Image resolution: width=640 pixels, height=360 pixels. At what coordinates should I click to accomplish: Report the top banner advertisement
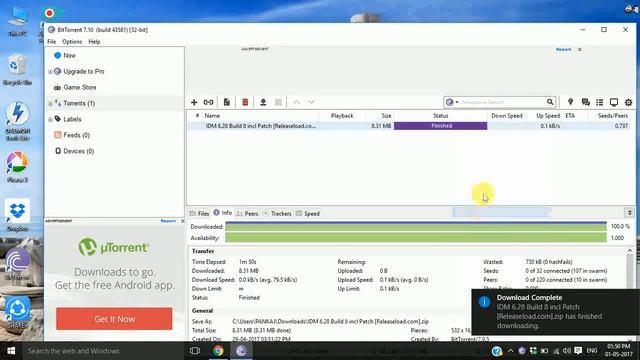(563, 49)
